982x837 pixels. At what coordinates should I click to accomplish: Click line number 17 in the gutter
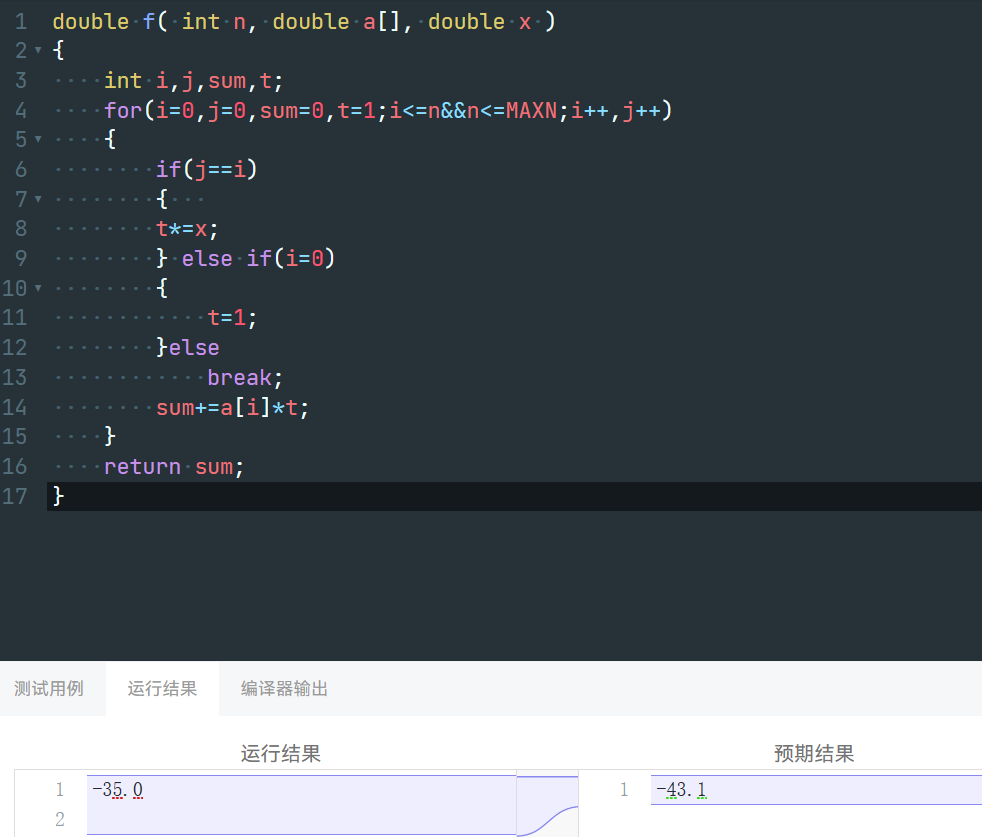(x=18, y=496)
